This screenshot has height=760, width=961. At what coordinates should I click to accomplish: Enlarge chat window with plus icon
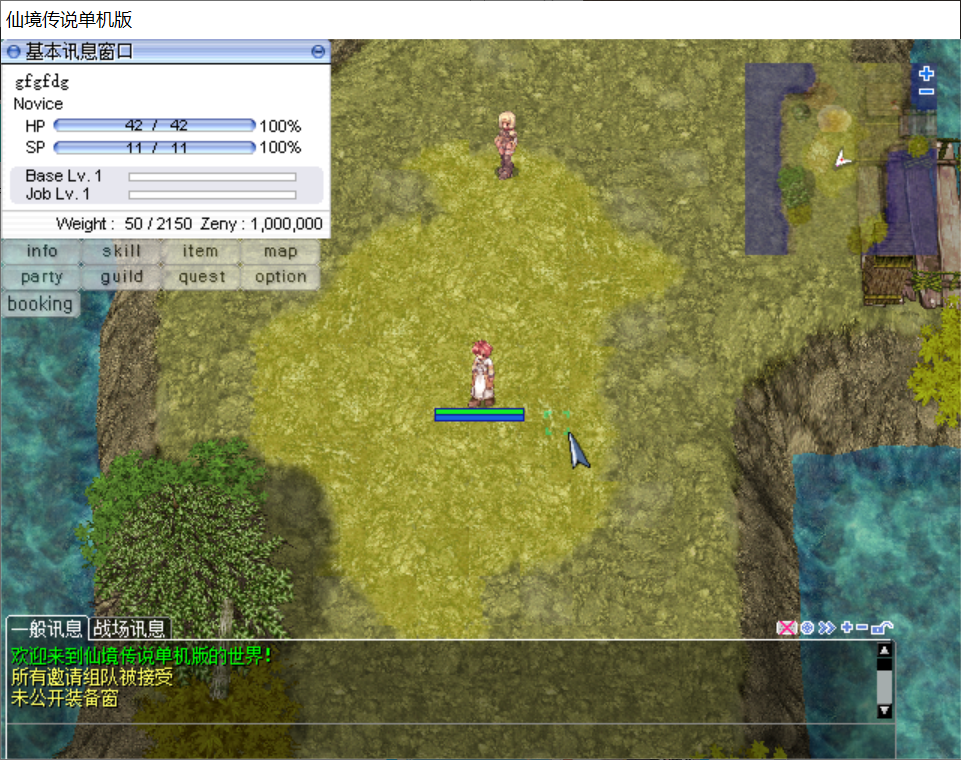pyautogui.click(x=847, y=627)
